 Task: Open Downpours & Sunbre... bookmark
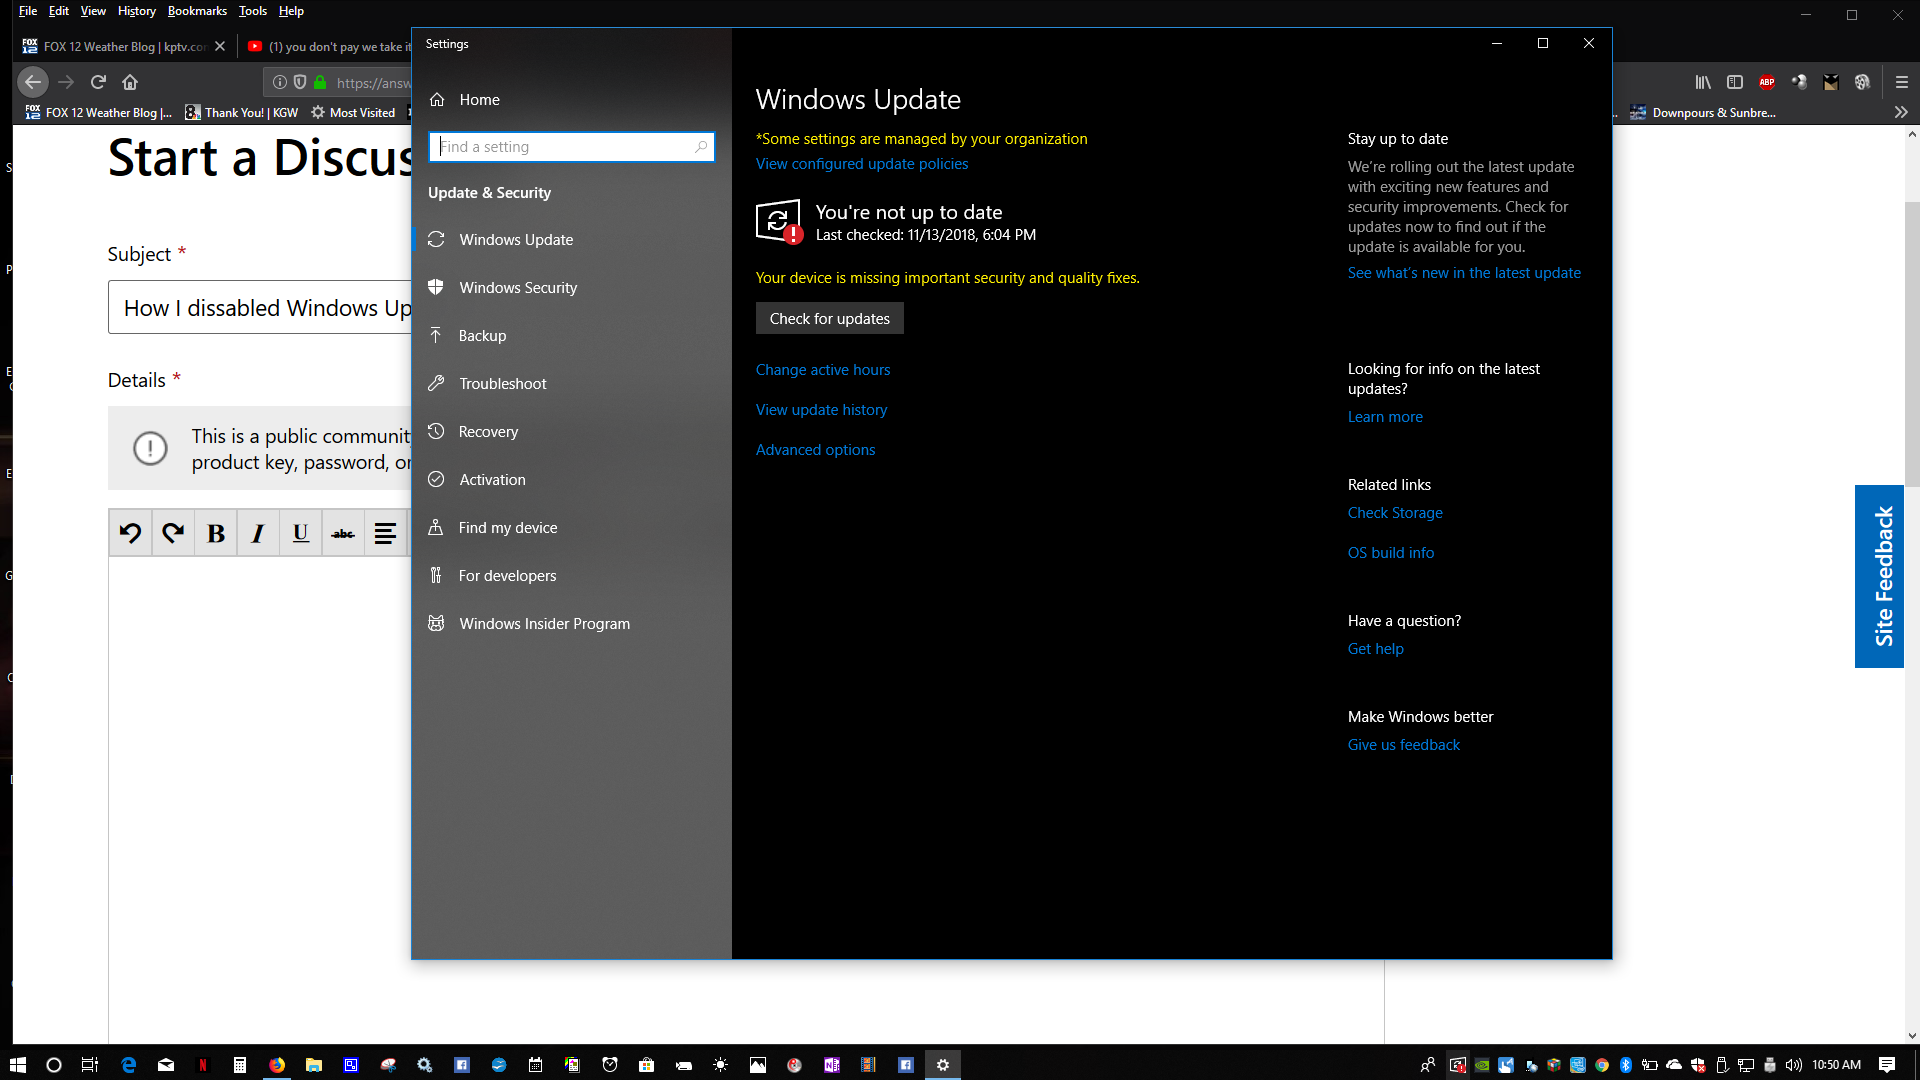click(x=1703, y=112)
